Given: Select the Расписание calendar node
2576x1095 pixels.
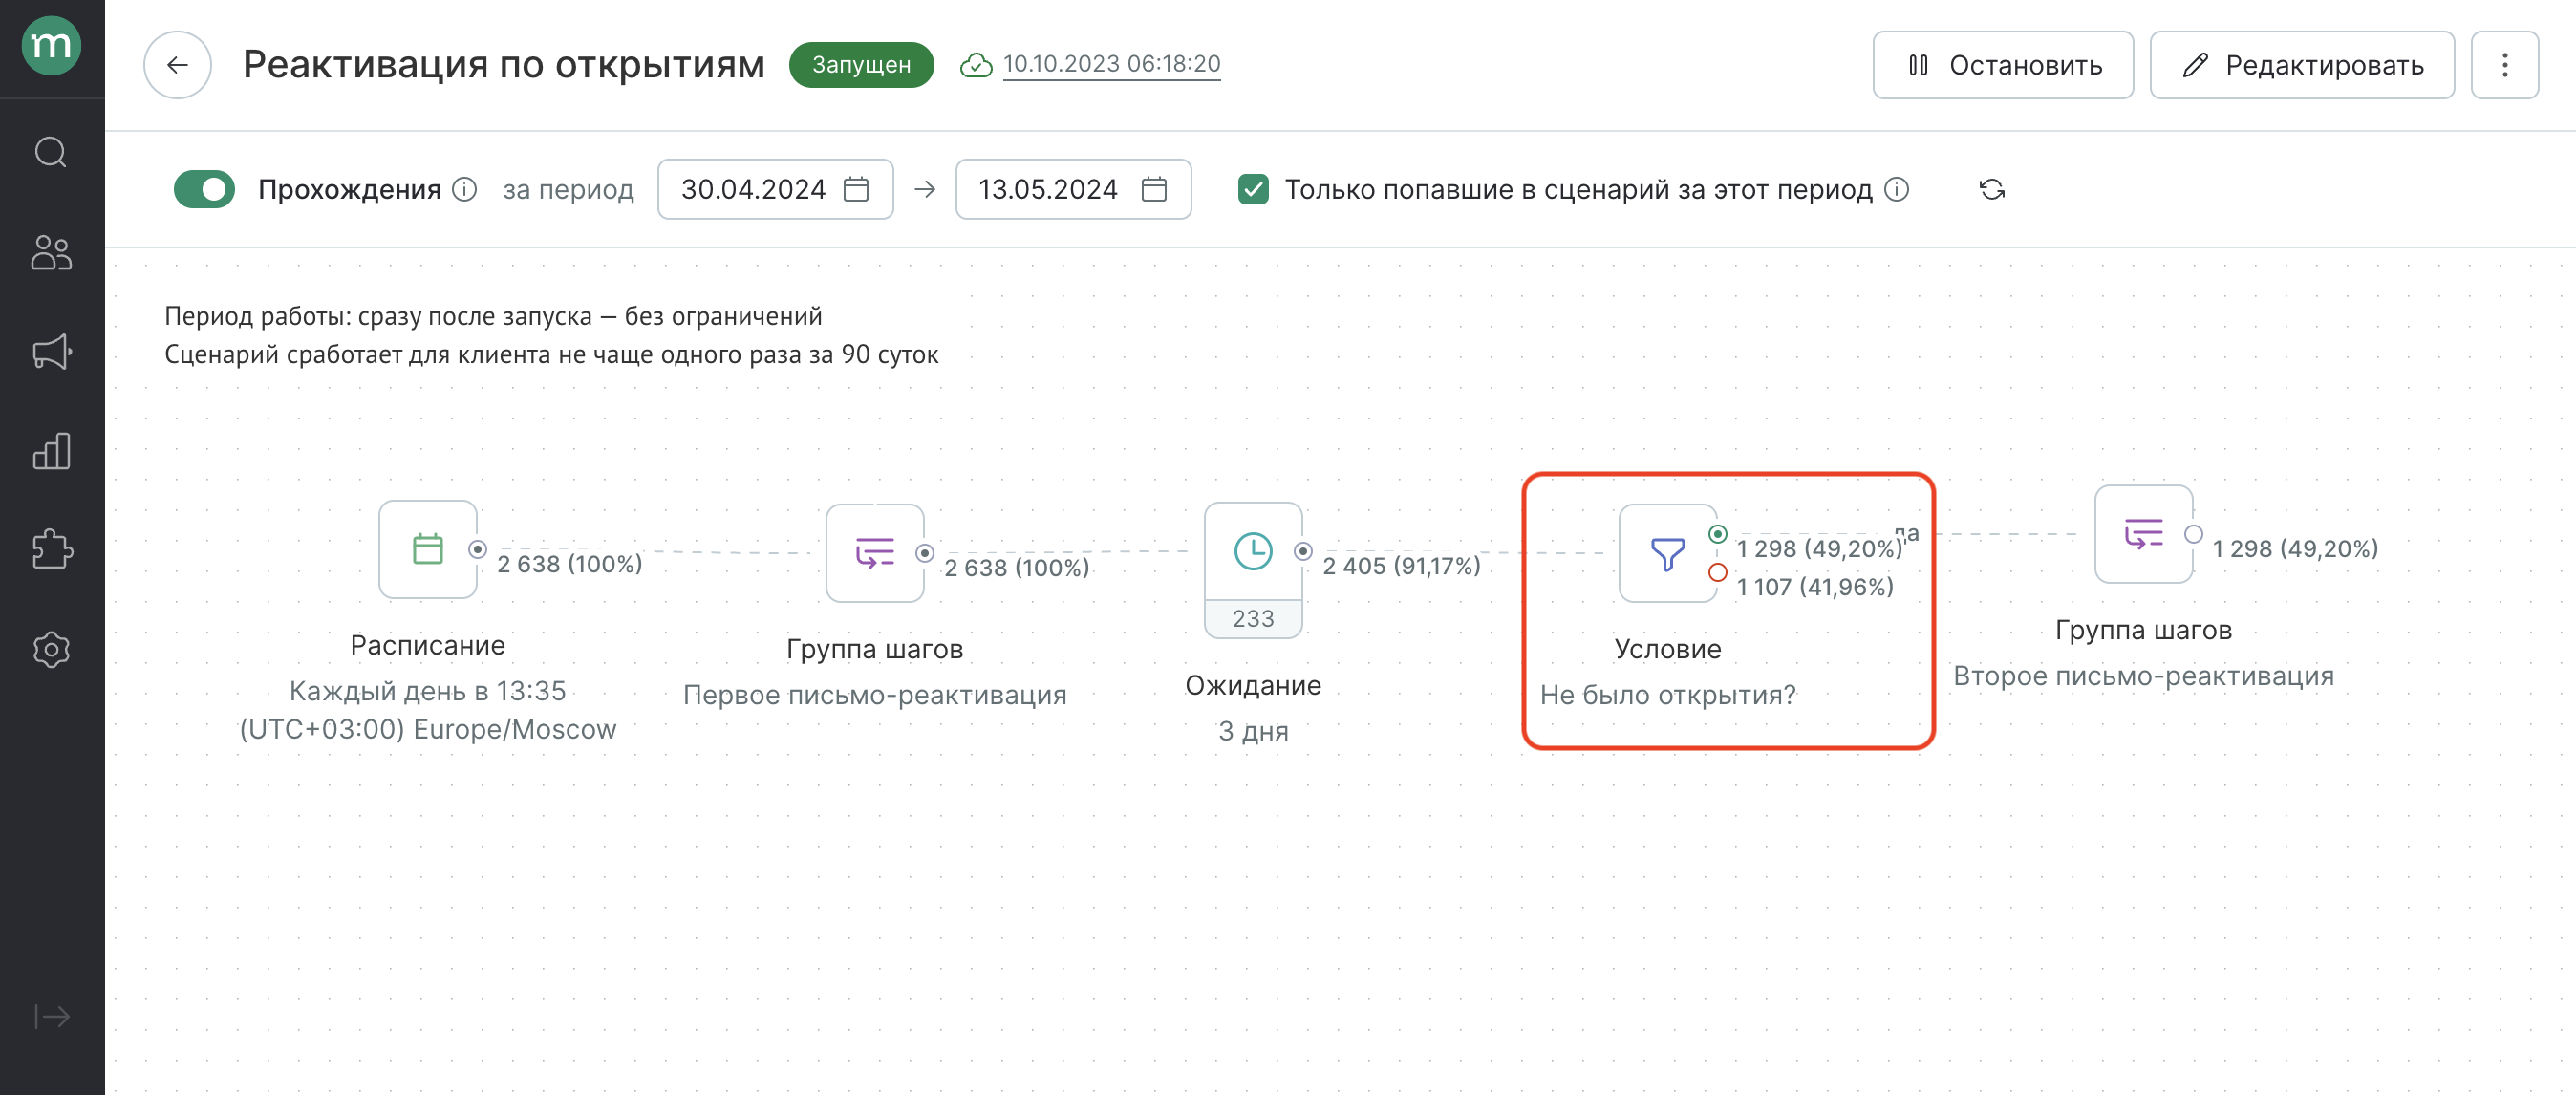Looking at the screenshot, I should click(428, 549).
